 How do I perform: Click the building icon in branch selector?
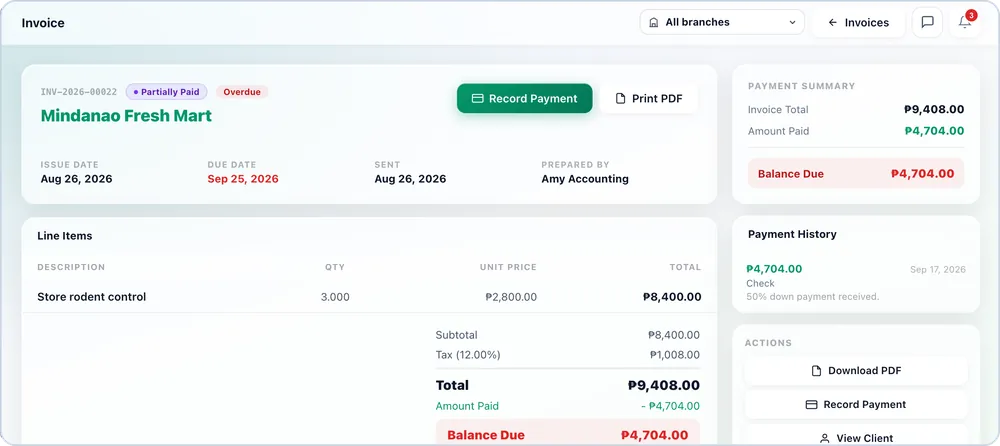tap(653, 22)
